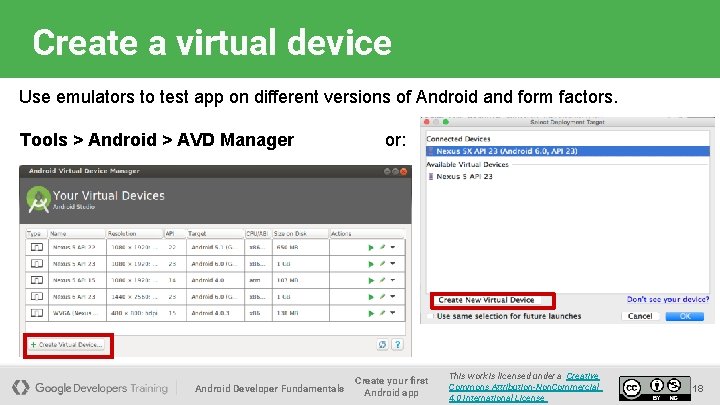Screen dimensions: 720x405
Task: Select the 'Android 4.0.3' target cell
Action: click(x=215, y=313)
